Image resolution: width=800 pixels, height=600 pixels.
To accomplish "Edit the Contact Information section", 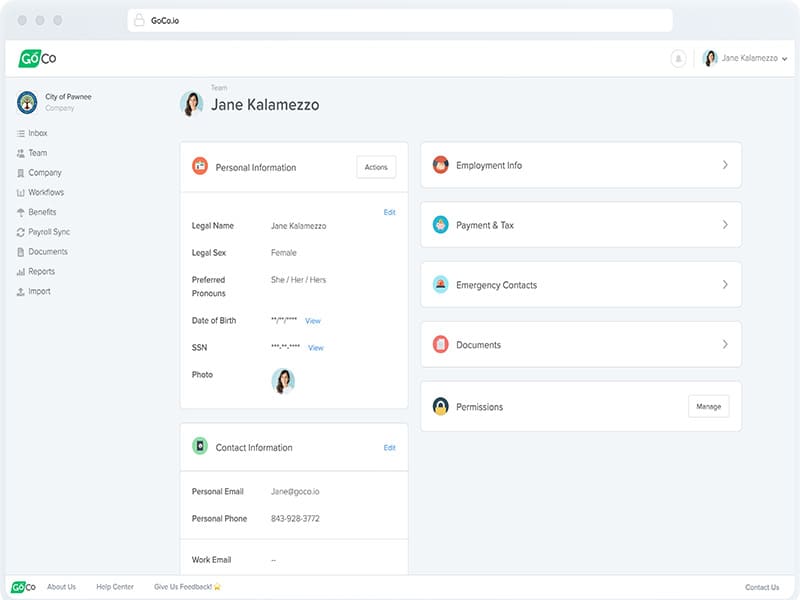I will coord(389,448).
